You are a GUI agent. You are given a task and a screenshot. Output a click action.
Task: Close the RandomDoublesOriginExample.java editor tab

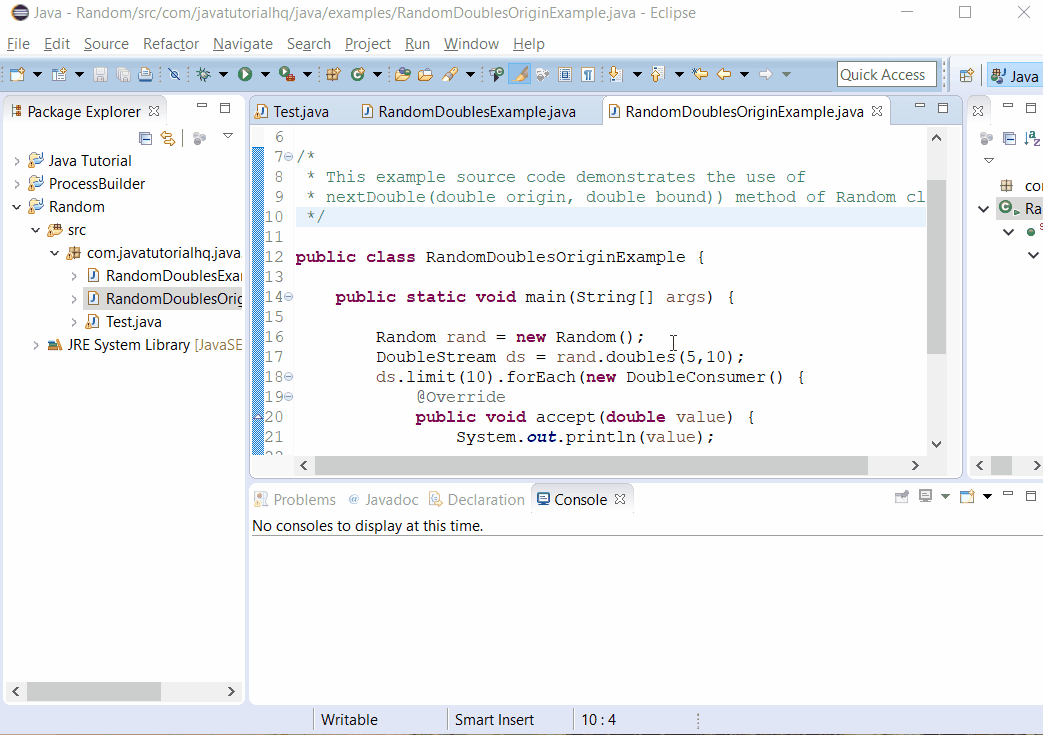[877, 111]
